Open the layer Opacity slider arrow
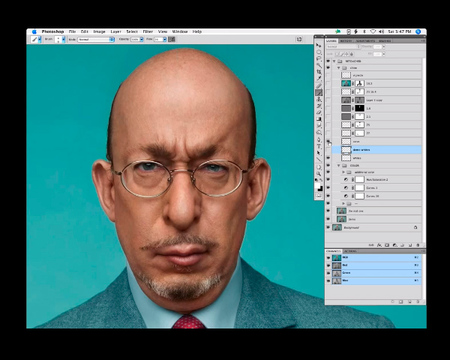The width and height of the screenshot is (450, 360). (384, 47)
